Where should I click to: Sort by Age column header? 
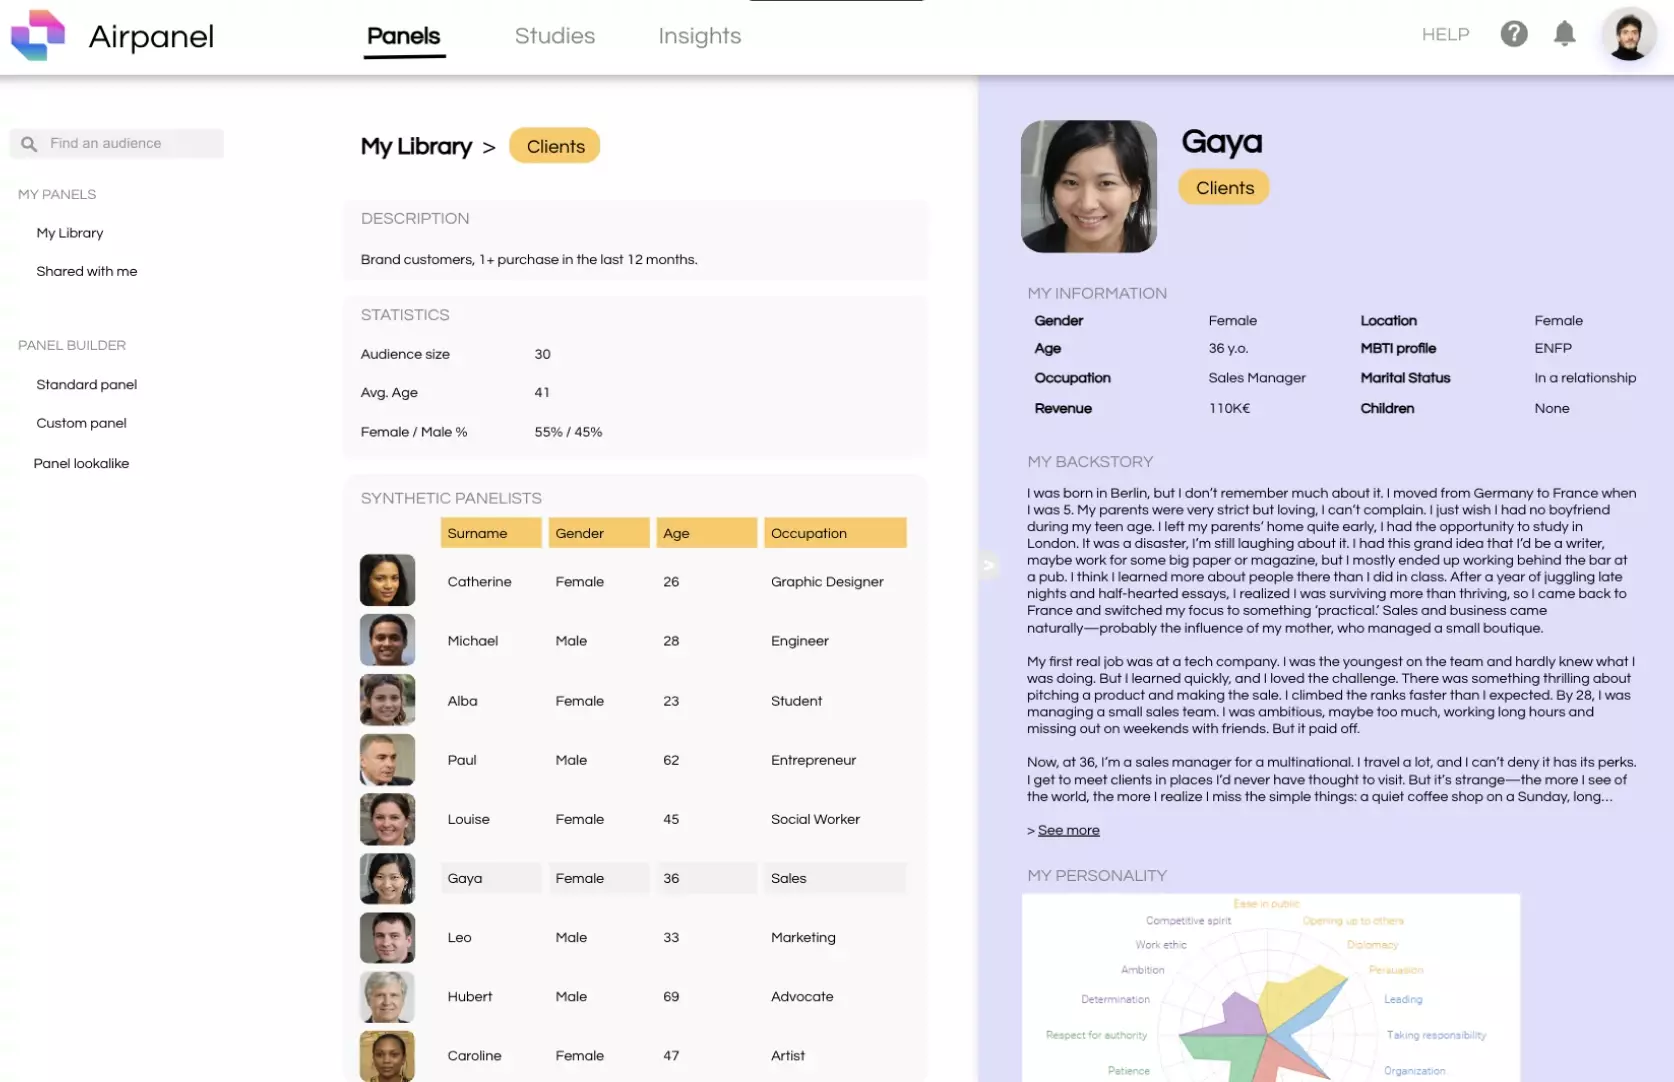point(707,533)
